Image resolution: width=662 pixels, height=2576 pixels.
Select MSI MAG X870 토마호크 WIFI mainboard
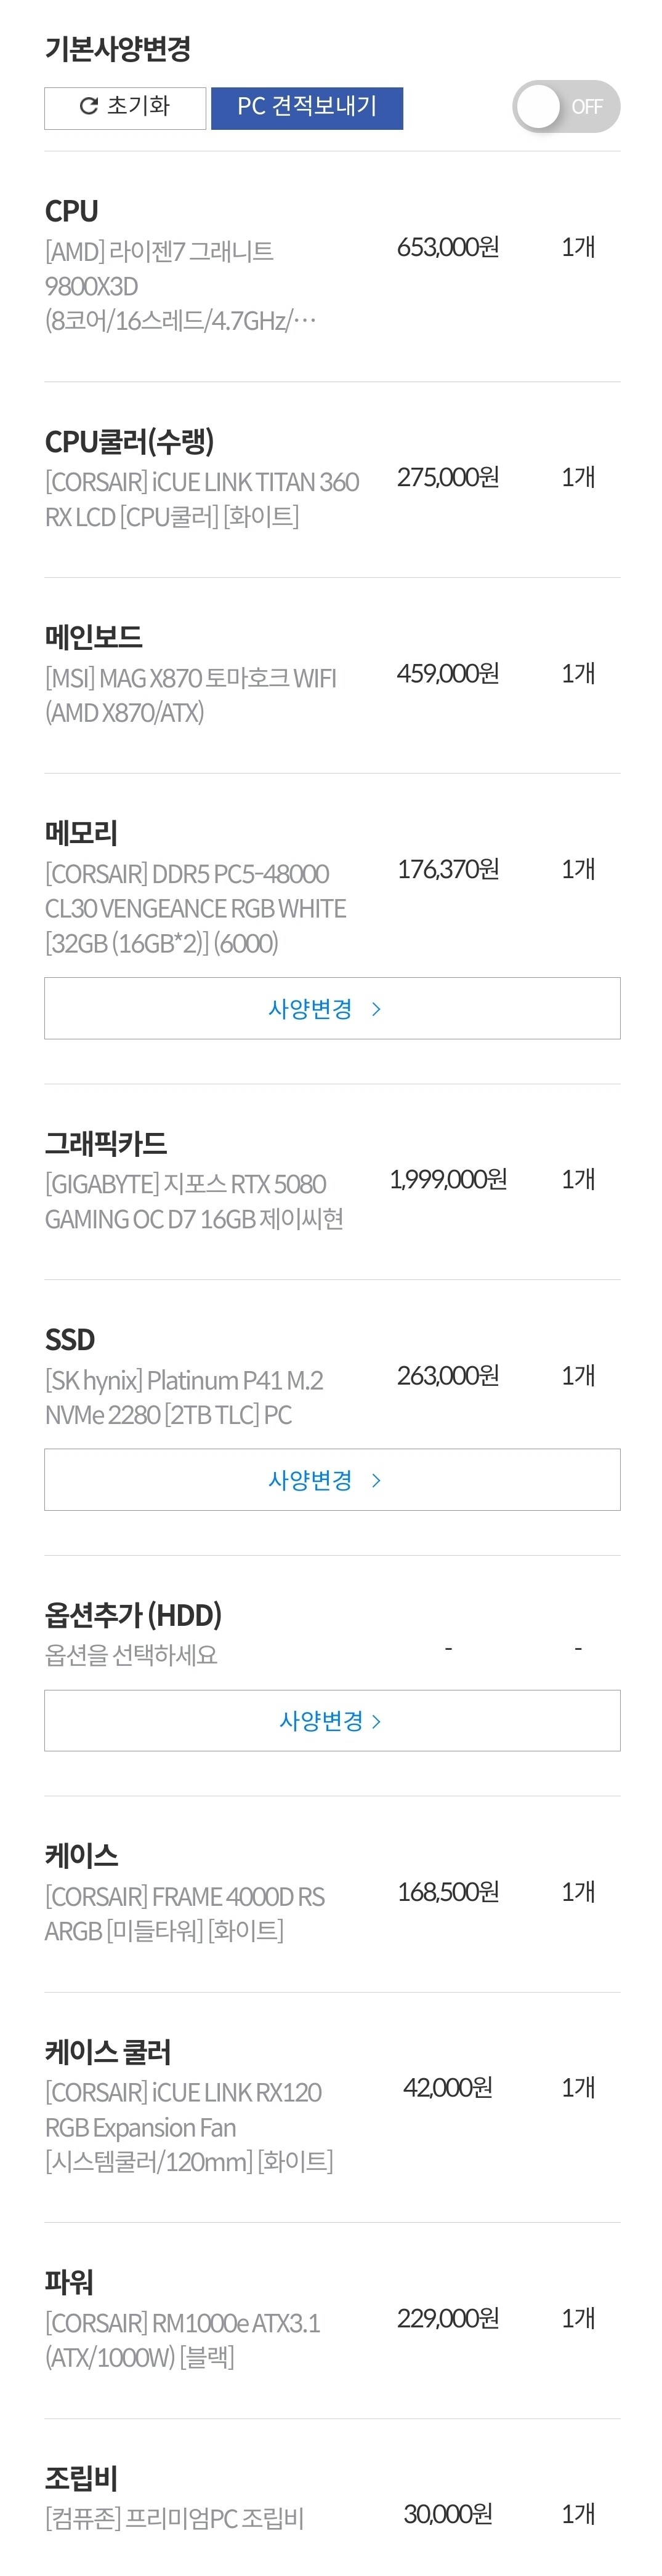tap(190, 694)
